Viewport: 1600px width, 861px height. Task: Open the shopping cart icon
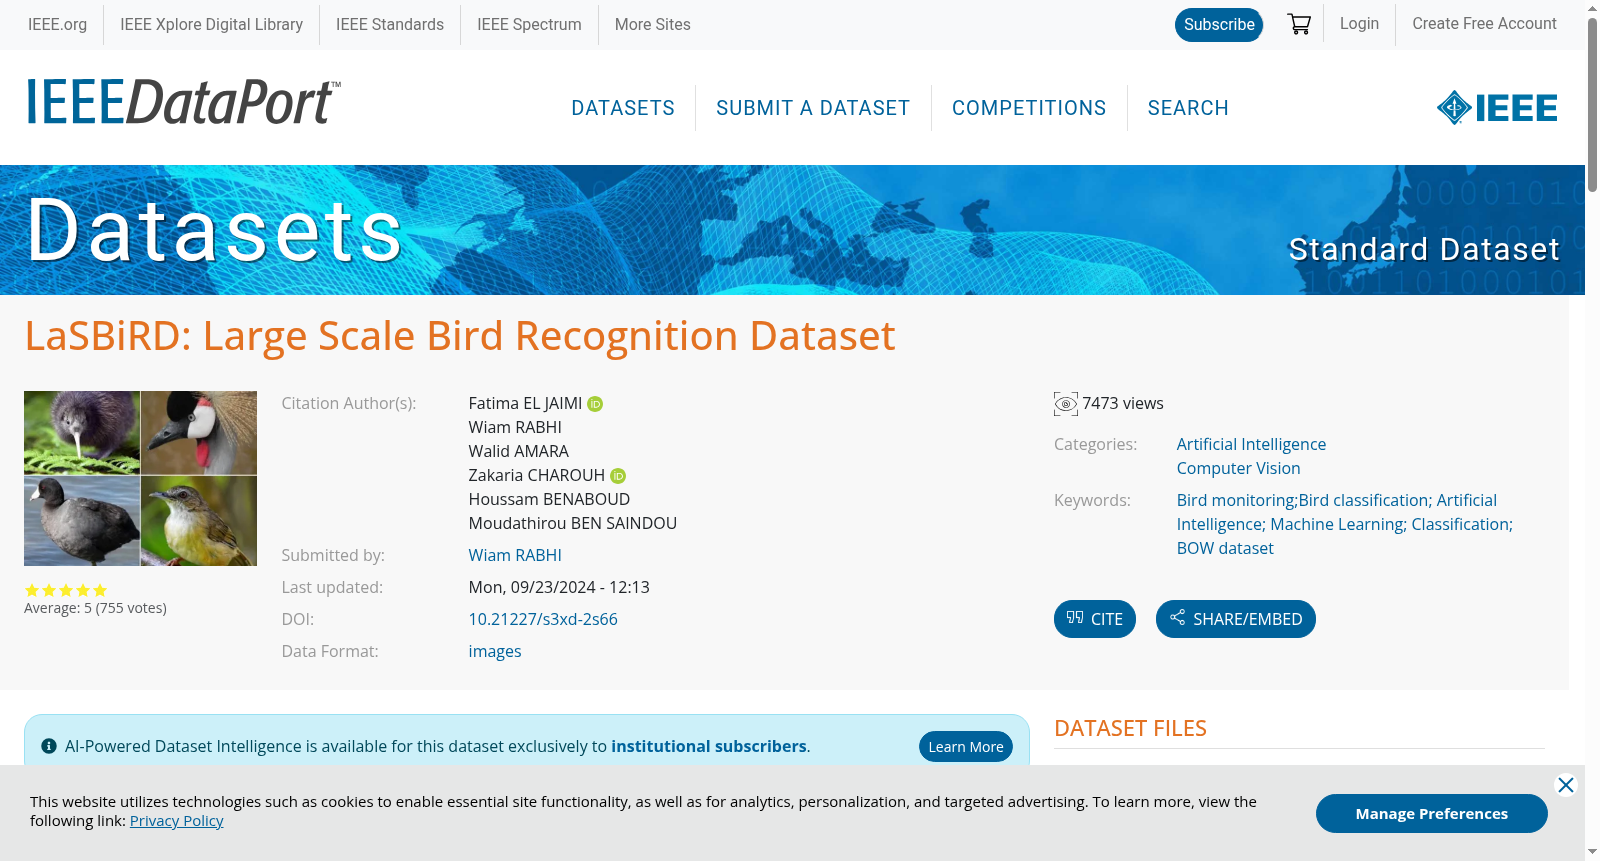[x=1299, y=24]
